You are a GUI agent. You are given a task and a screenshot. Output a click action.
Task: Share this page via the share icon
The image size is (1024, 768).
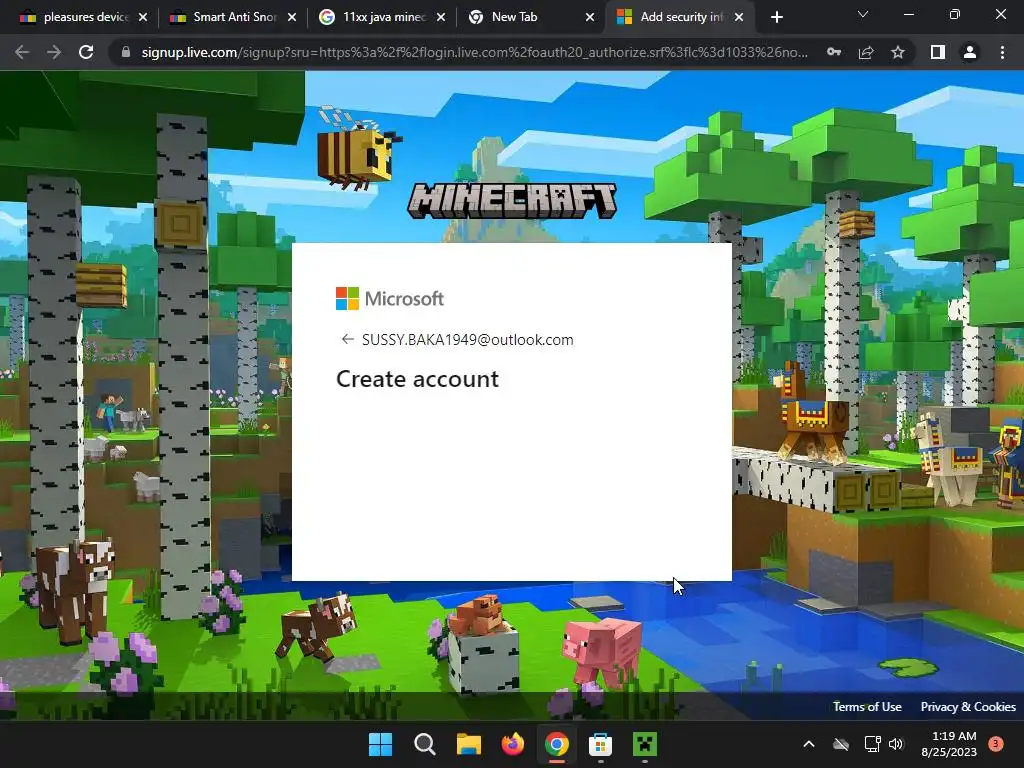click(x=866, y=52)
